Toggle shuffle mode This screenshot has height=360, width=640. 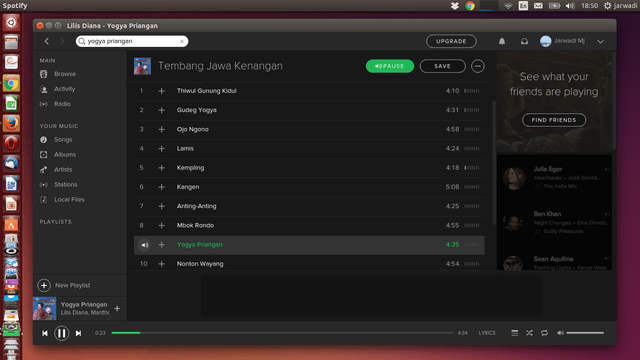[x=529, y=333]
